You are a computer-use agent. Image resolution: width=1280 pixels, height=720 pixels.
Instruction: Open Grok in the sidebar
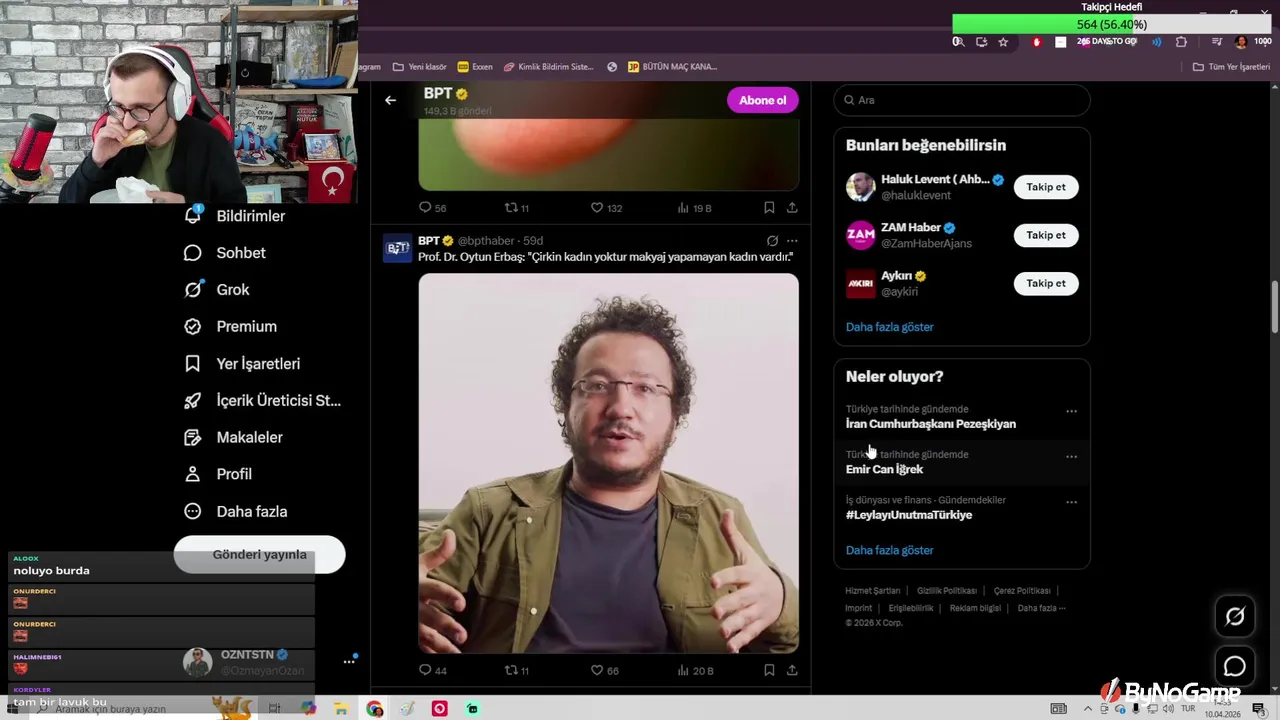[219, 290]
